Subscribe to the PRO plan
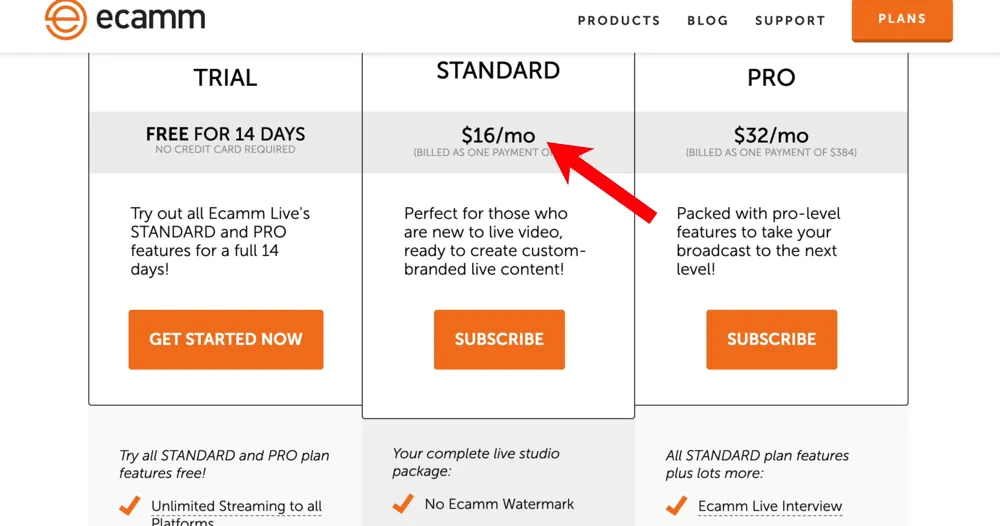This screenshot has height=526, width=1000. click(x=771, y=339)
